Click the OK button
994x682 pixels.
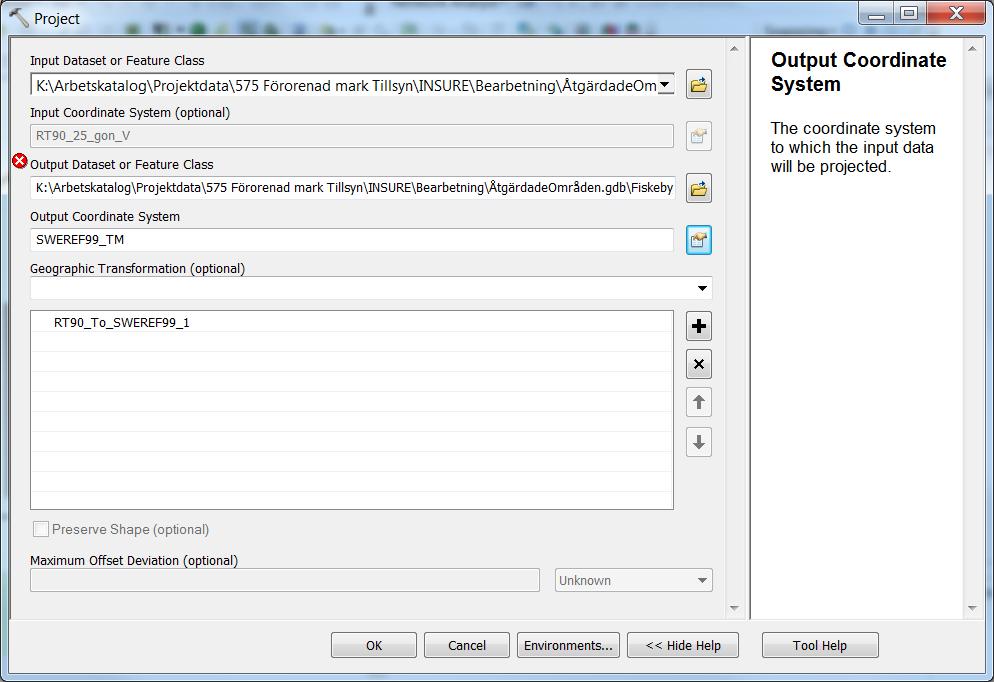click(374, 645)
